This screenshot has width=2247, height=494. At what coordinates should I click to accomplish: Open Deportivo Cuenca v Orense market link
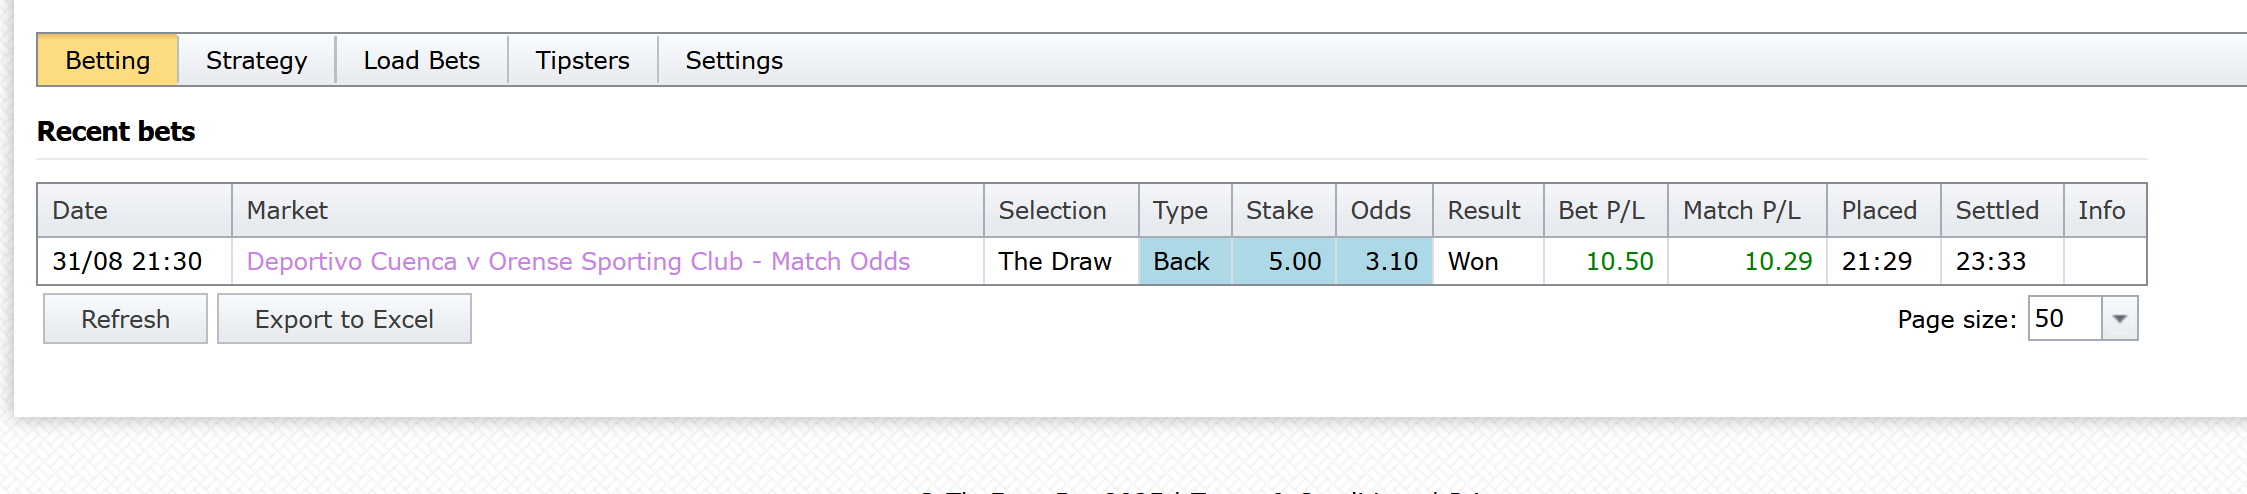(x=578, y=262)
